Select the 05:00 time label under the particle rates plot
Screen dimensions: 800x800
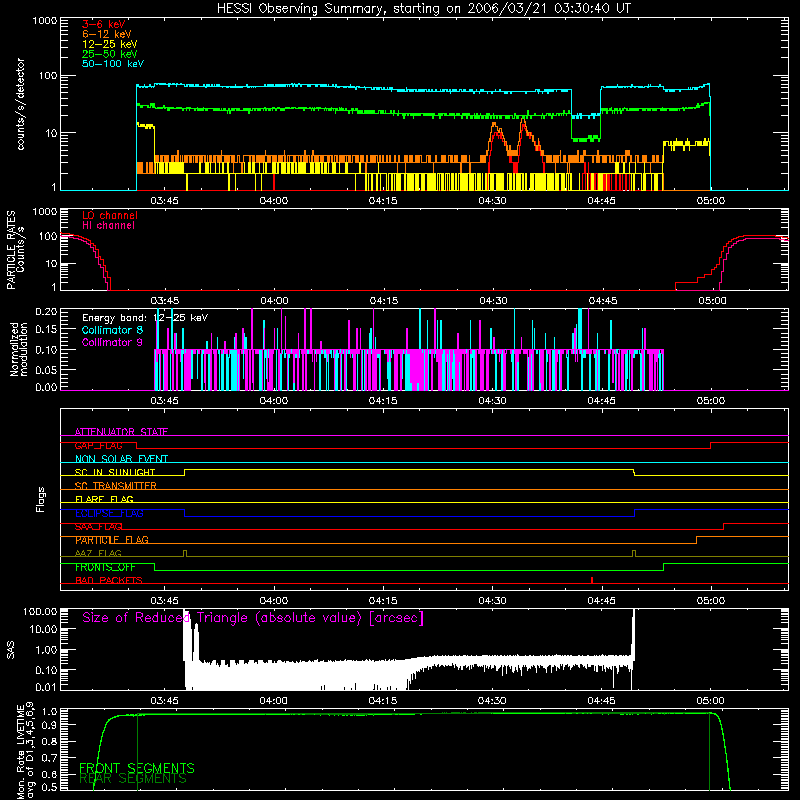(712, 301)
